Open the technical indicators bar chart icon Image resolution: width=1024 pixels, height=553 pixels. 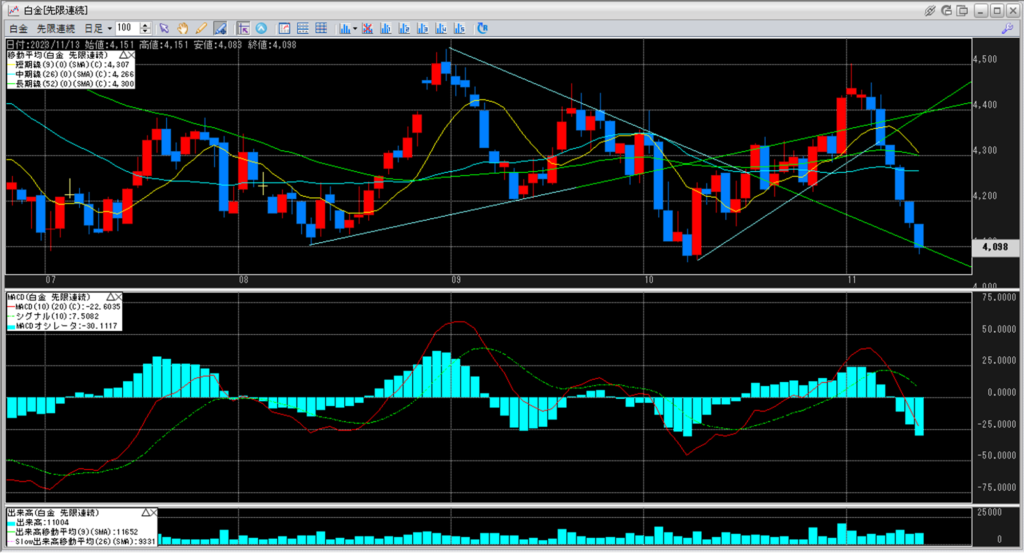click(x=344, y=29)
